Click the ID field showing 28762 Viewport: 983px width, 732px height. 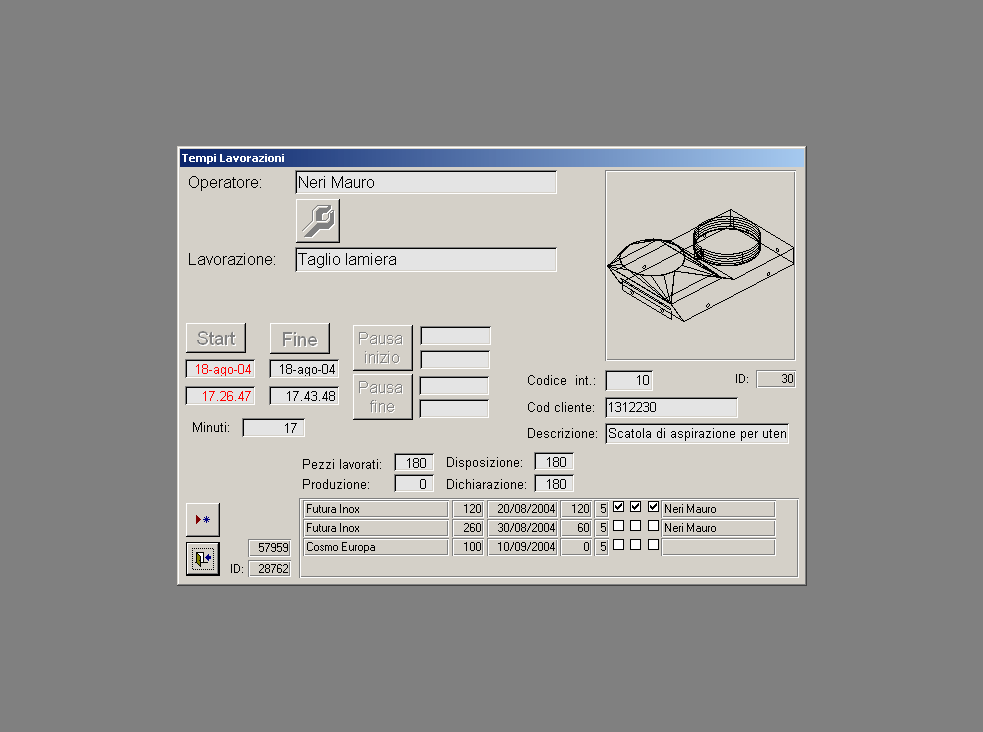click(270, 568)
